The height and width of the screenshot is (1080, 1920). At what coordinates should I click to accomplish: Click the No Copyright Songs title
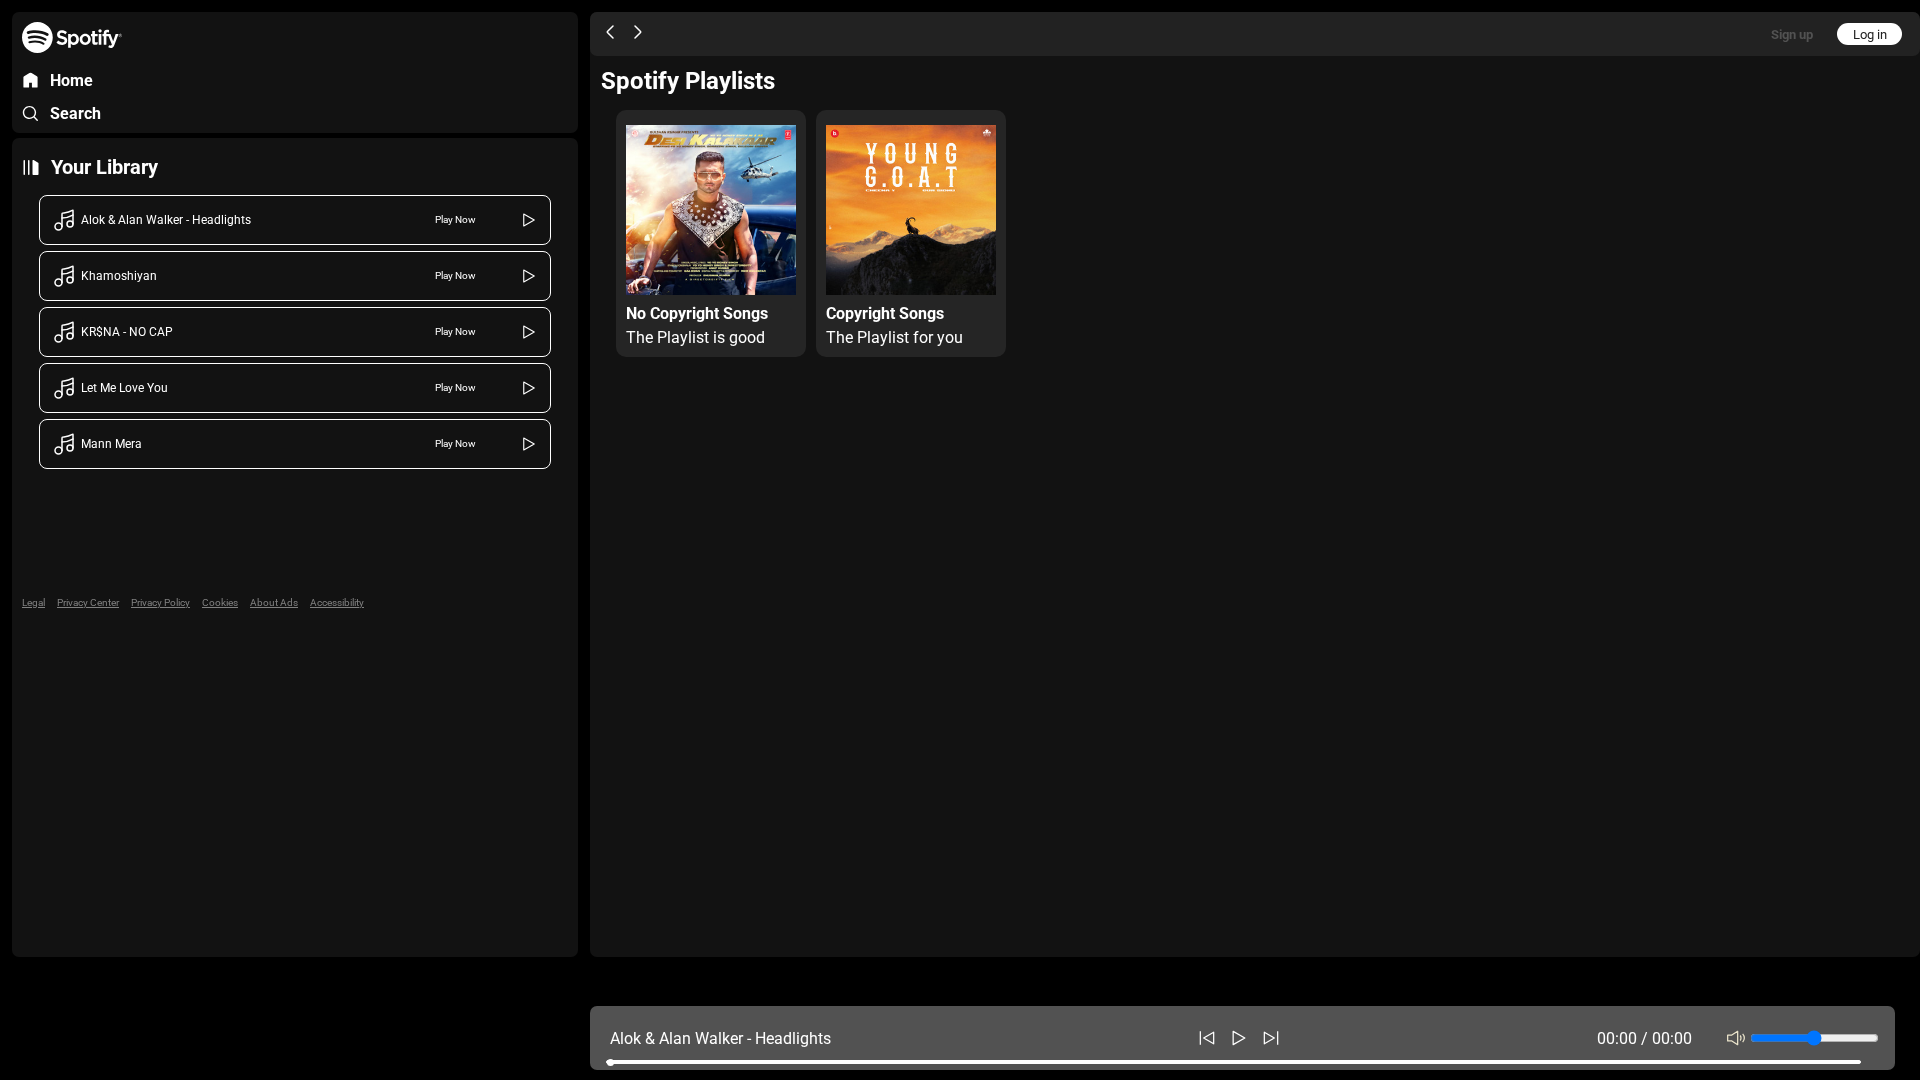tap(697, 314)
